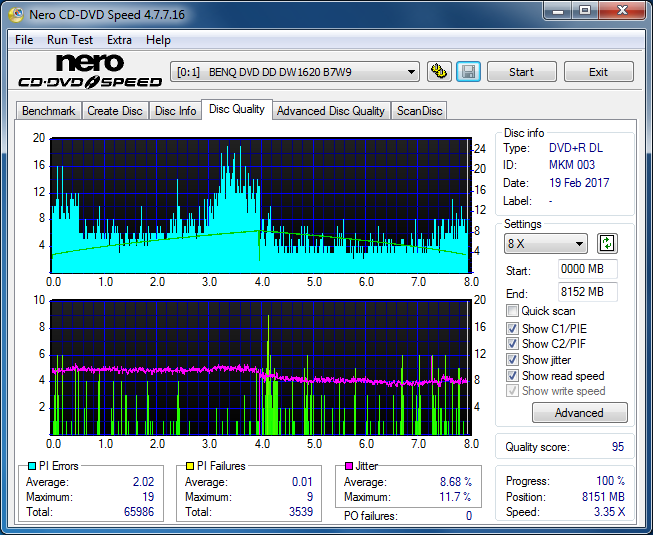Click the Exit button
Image resolution: width=653 pixels, height=535 pixels.
click(598, 72)
